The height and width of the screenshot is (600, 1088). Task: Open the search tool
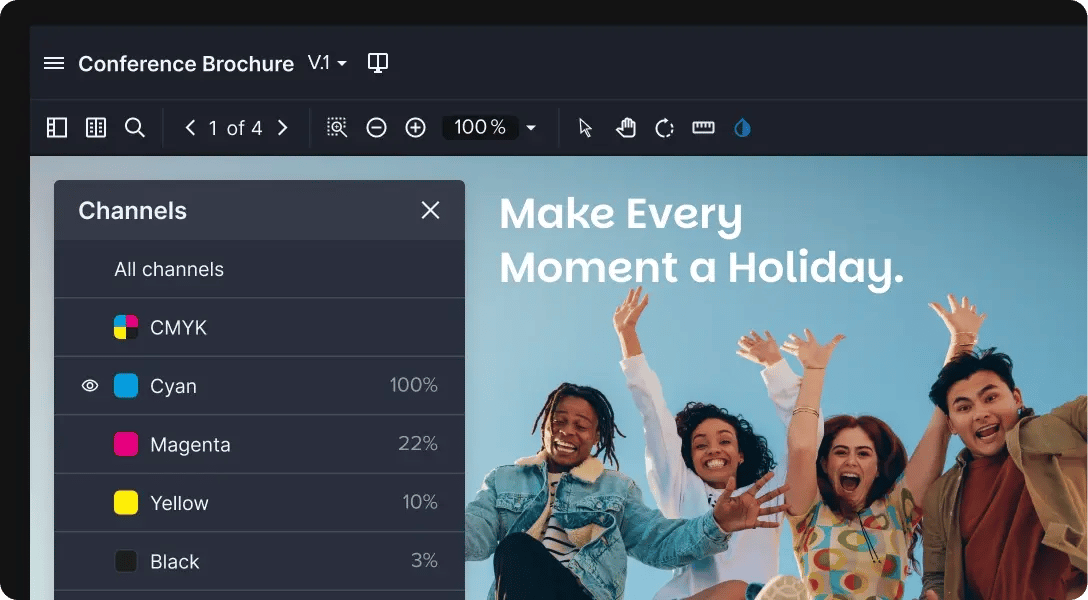click(x=134, y=127)
